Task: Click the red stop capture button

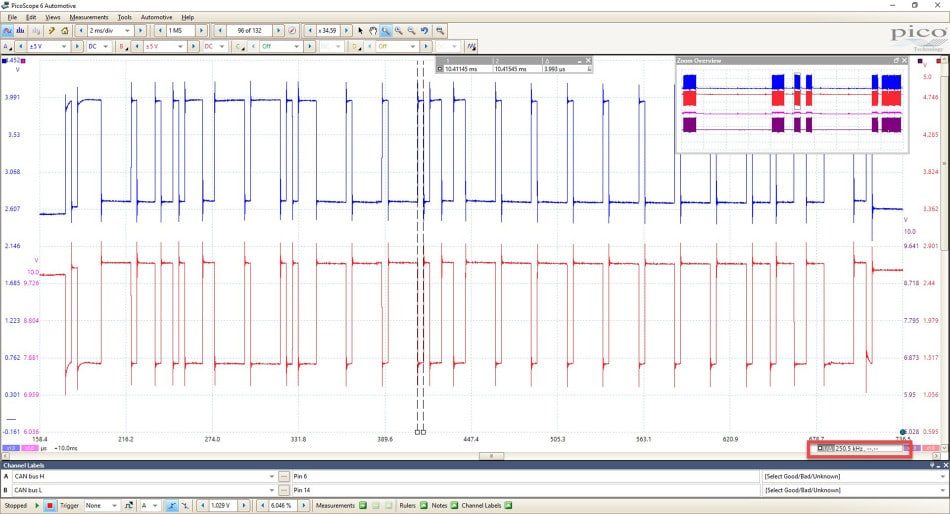Action: [50, 506]
